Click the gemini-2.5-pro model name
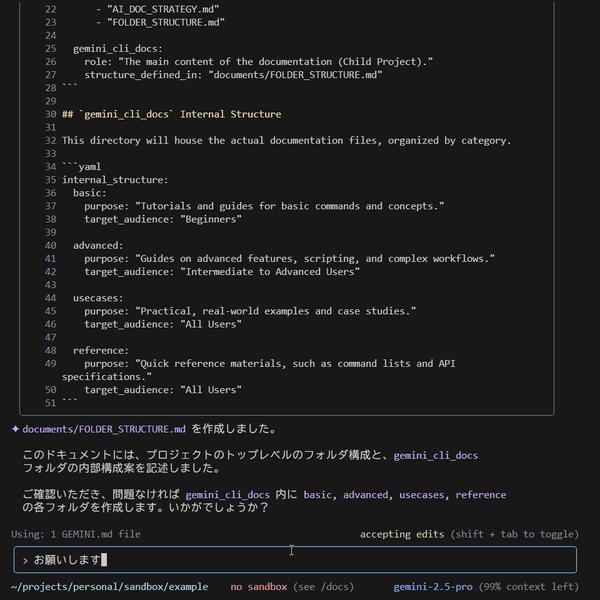This screenshot has width=600, height=600. (x=433, y=587)
